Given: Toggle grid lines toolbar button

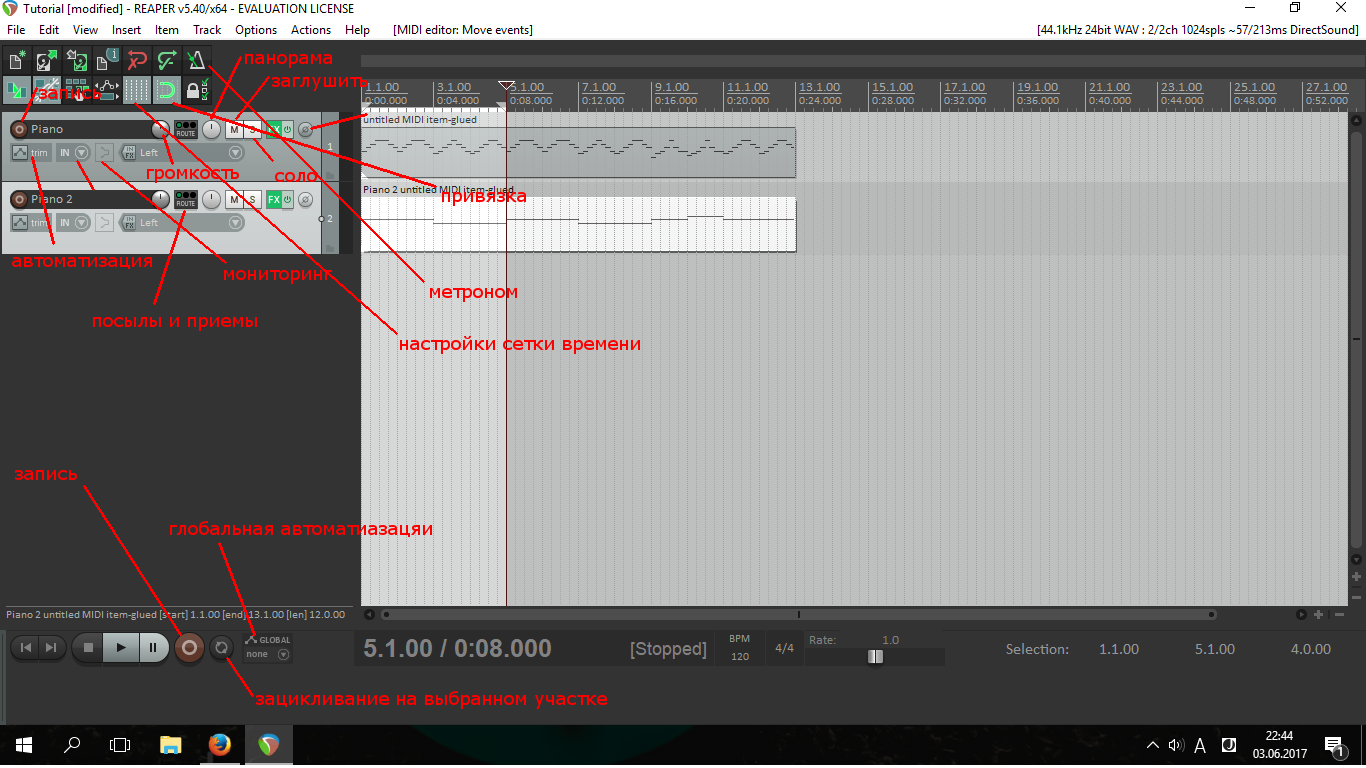Looking at the screenshot, I should click(137, 90).
